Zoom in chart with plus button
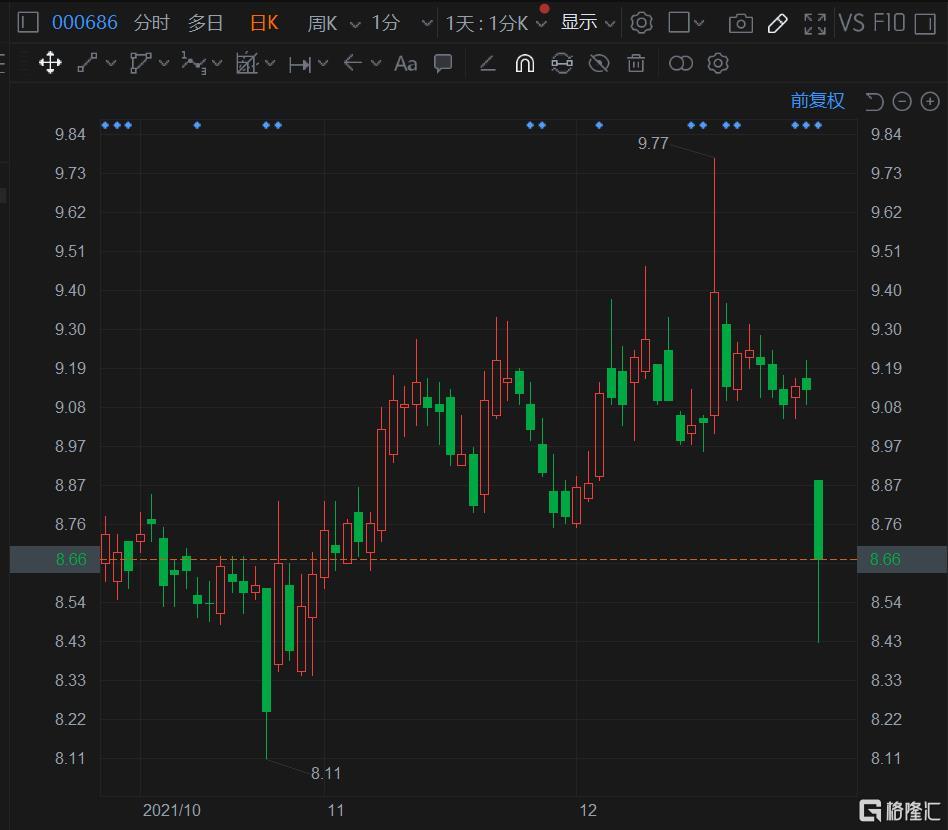Screen dimensions: 948x830 pos(930,102)
